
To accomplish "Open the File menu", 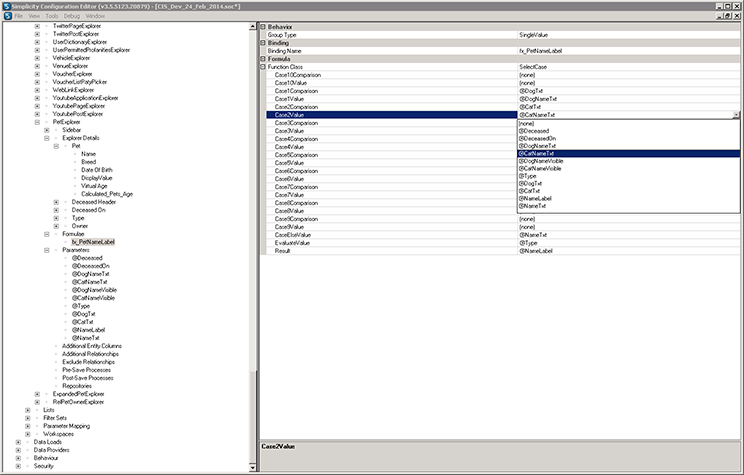I will pyautogui.click(x=19, y=17).
